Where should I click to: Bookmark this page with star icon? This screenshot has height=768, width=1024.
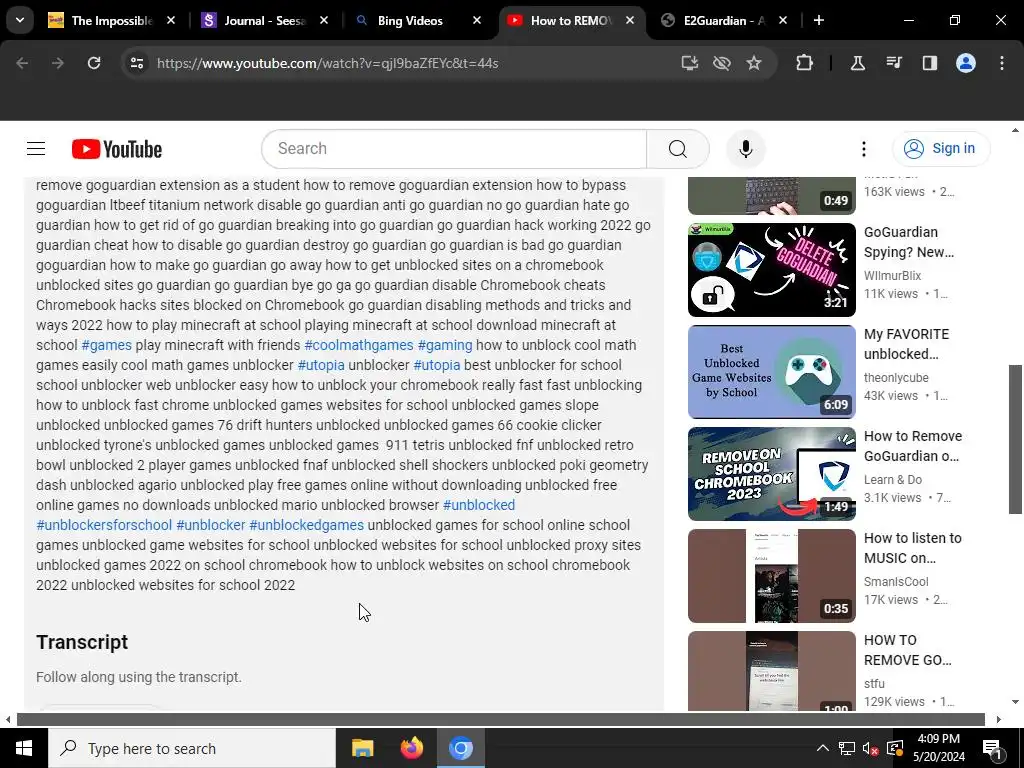(x=754, y=63)
